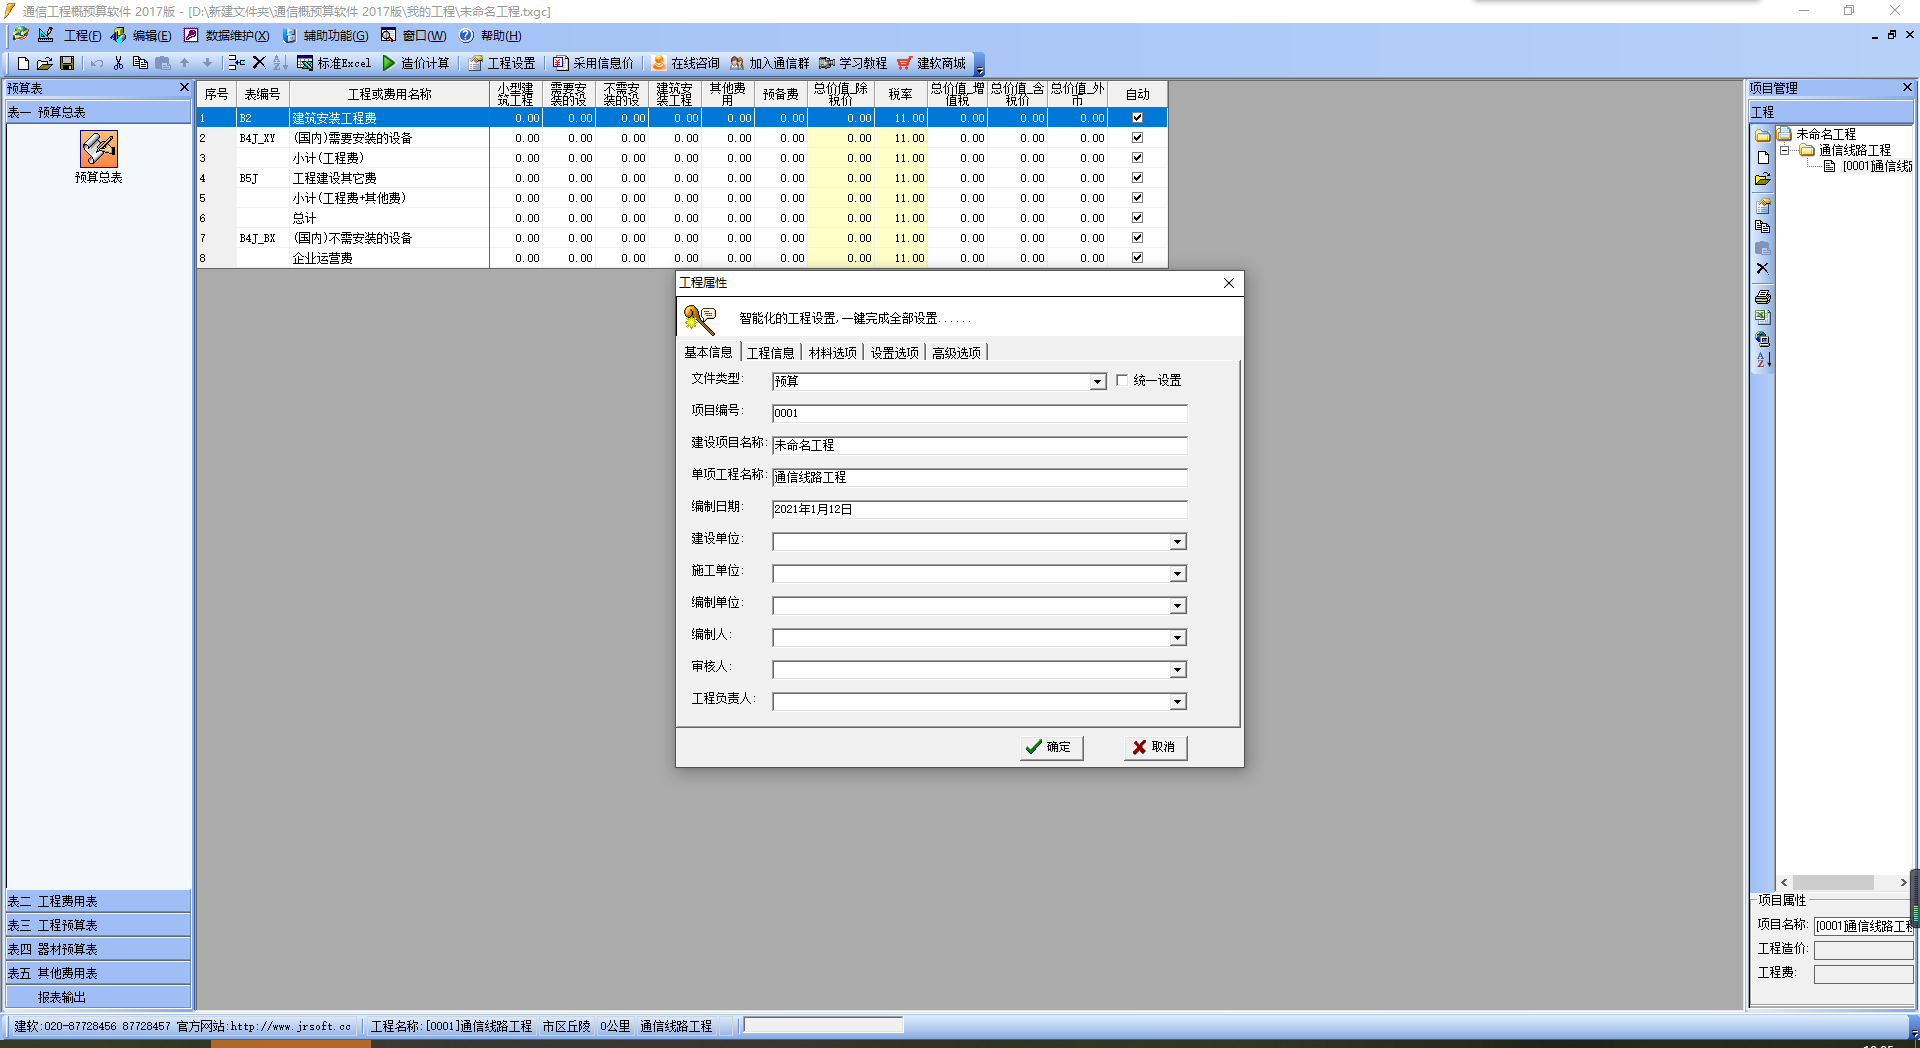Open 在线咨询 from the toolbar
1920x1048 pixels.
pyautogui.click(x=686, y=63)
